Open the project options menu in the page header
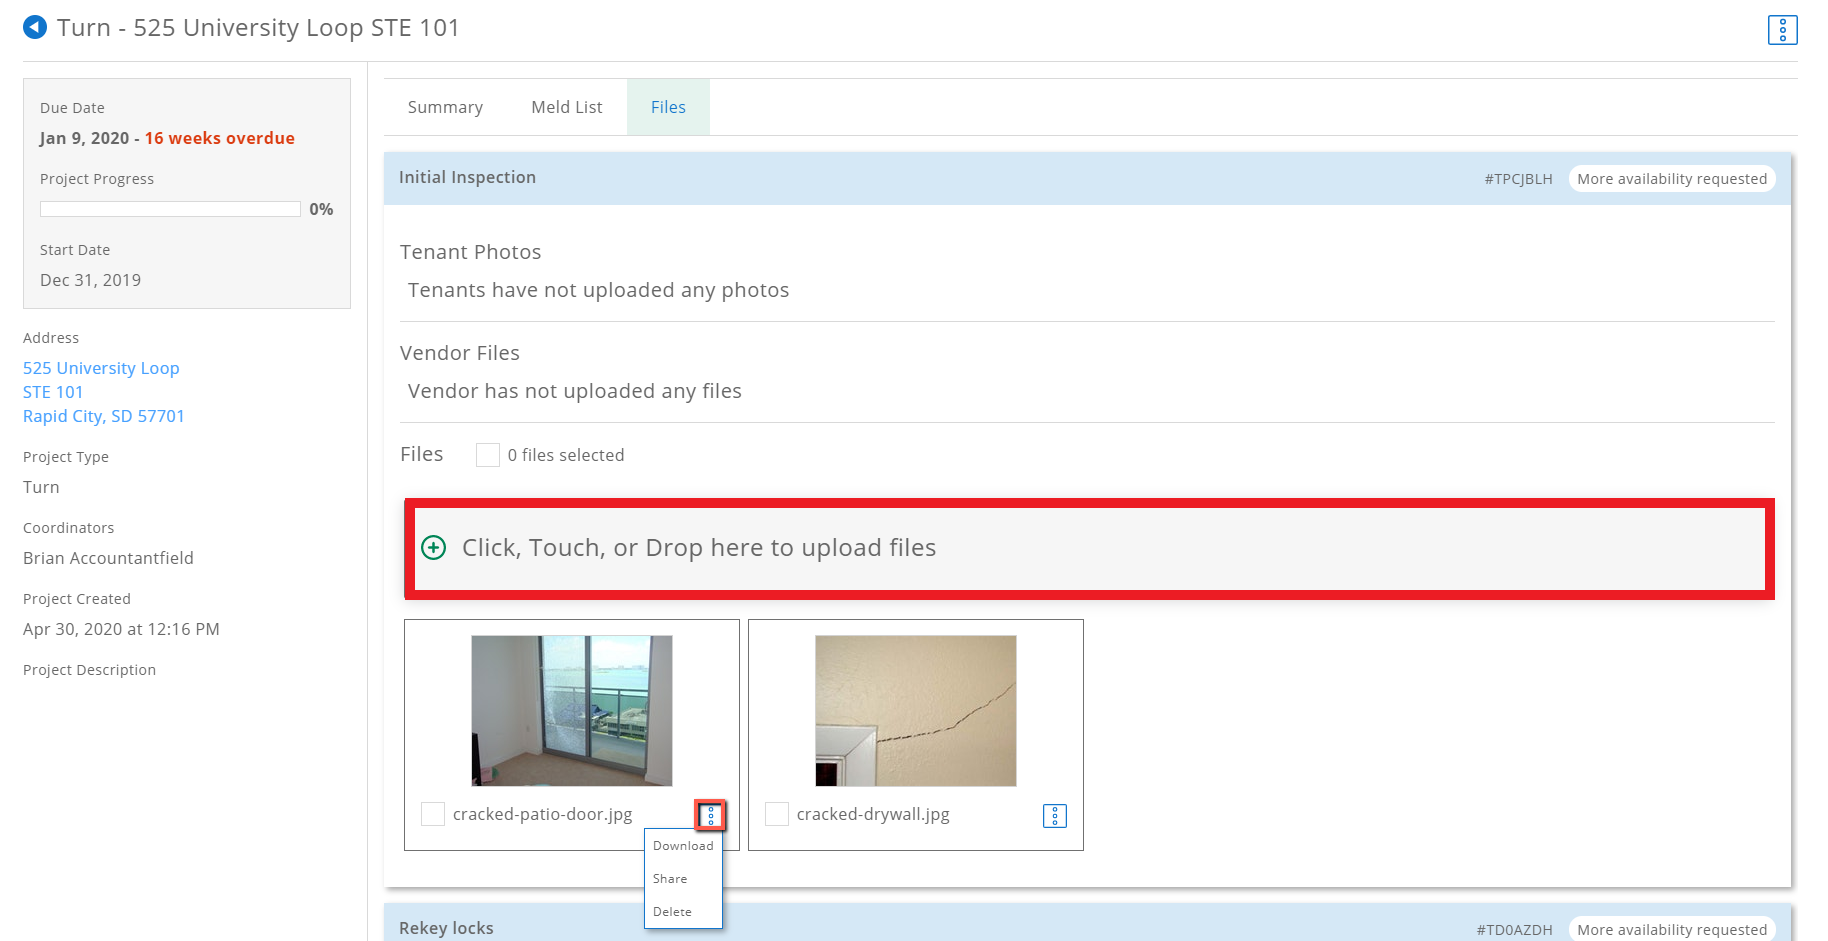Screen dimensions: 1828x941 point(1782,30)
